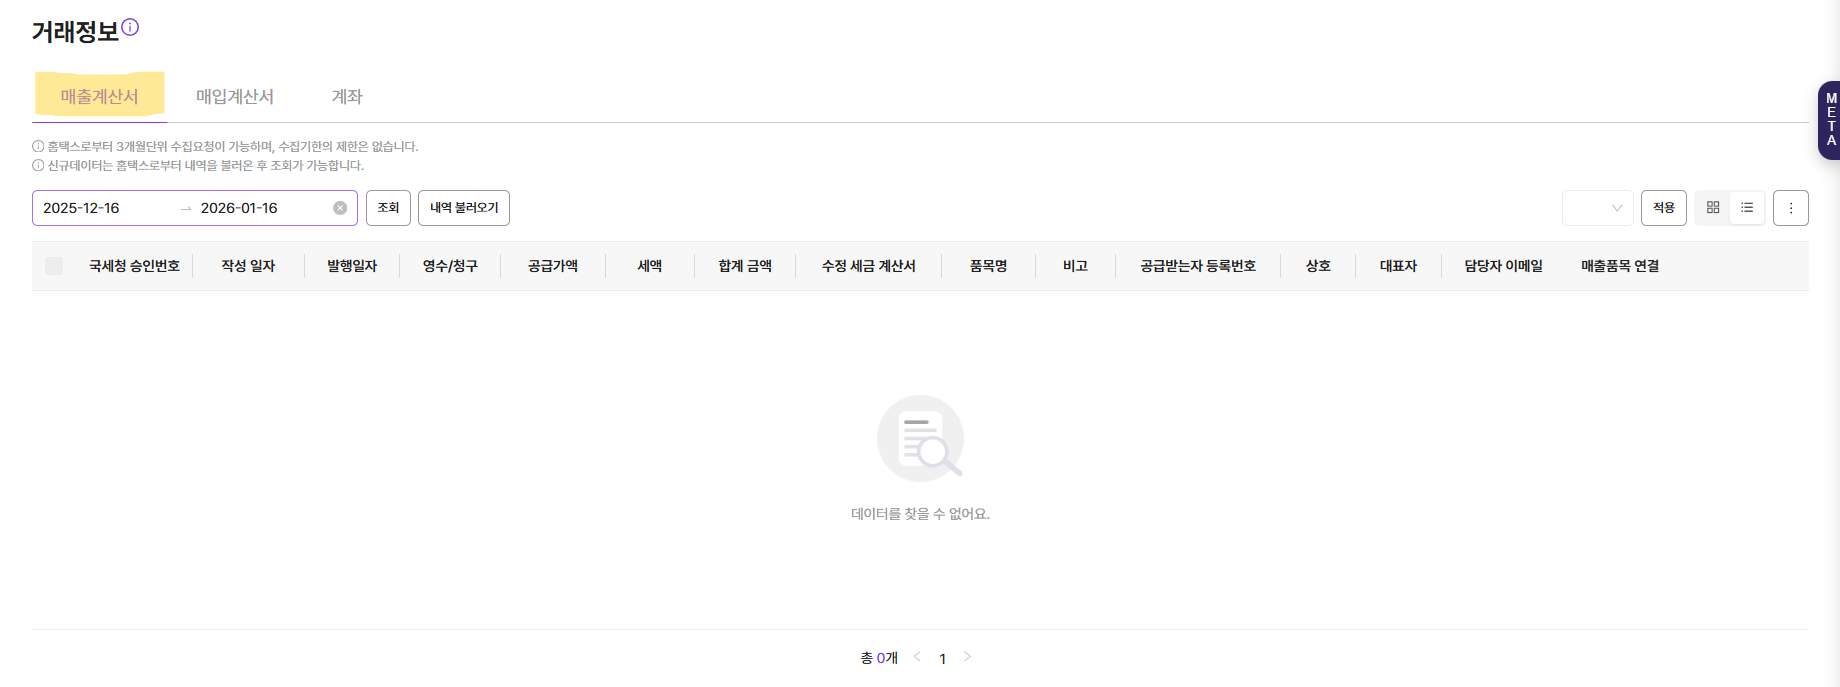Switch to grid card view icon
This screenshot has width=1840, height=687.
pyautogui.click(x=1713, y=208)
